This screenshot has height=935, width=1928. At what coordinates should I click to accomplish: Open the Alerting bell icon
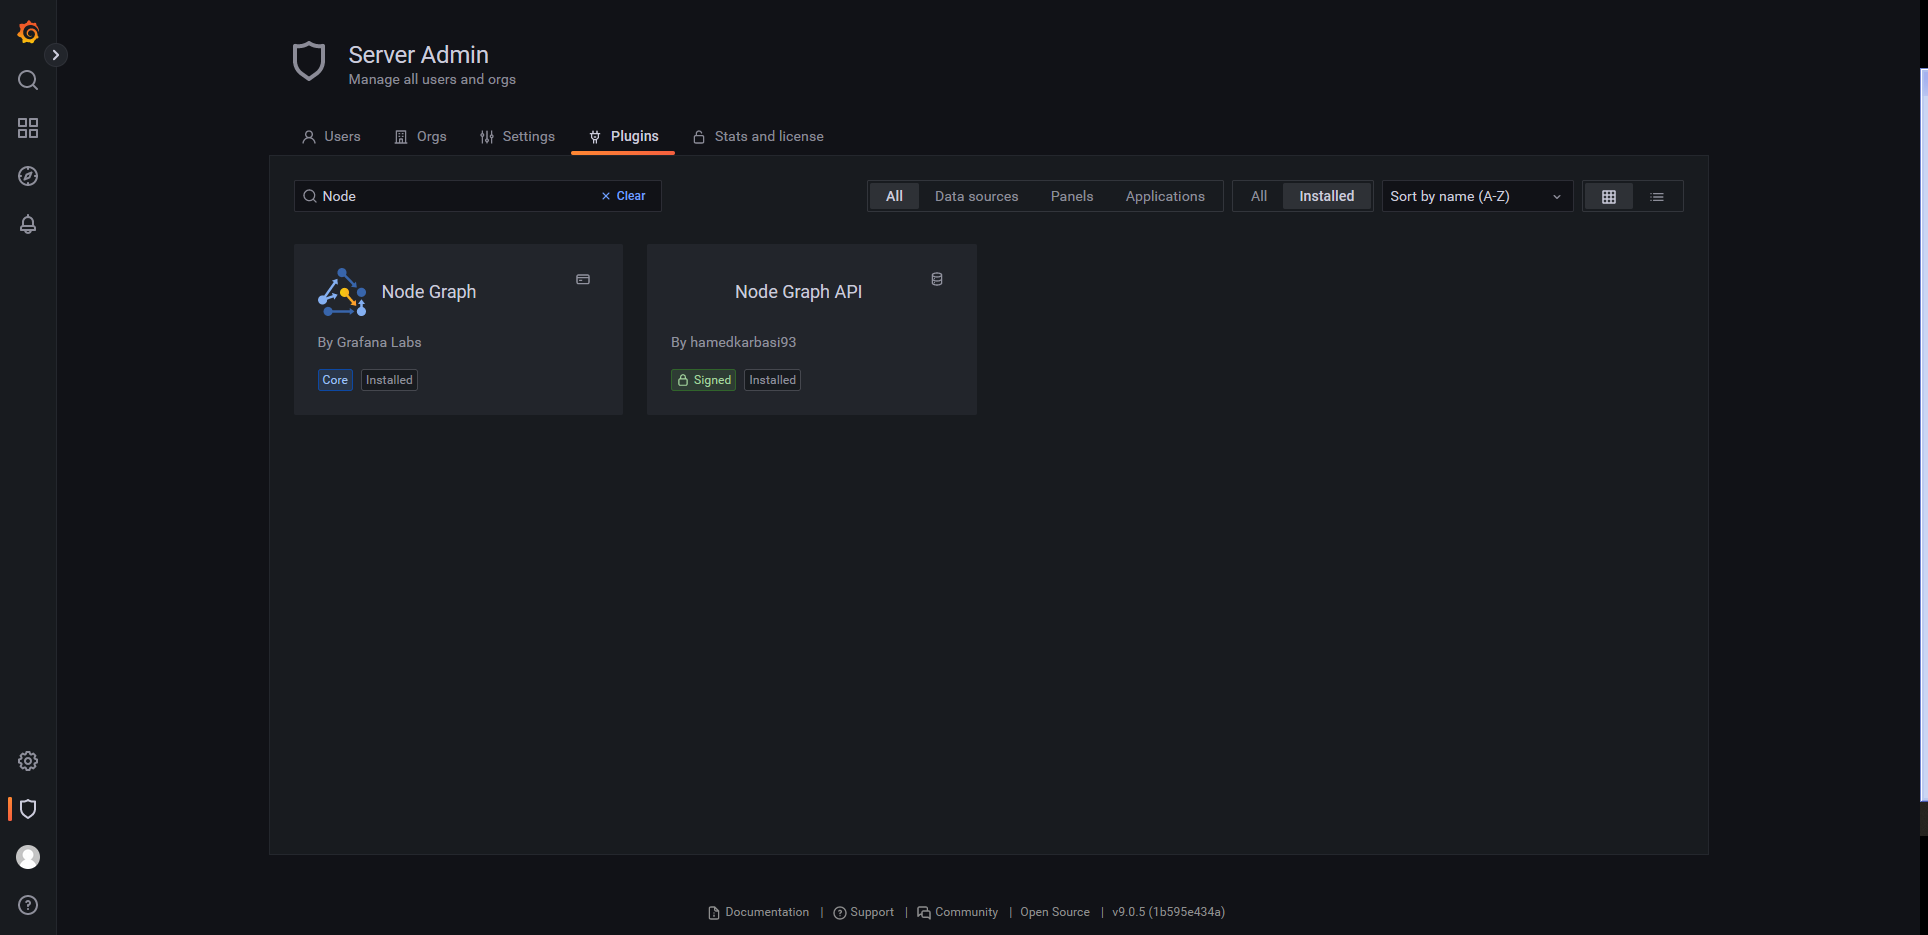[28, 224]
